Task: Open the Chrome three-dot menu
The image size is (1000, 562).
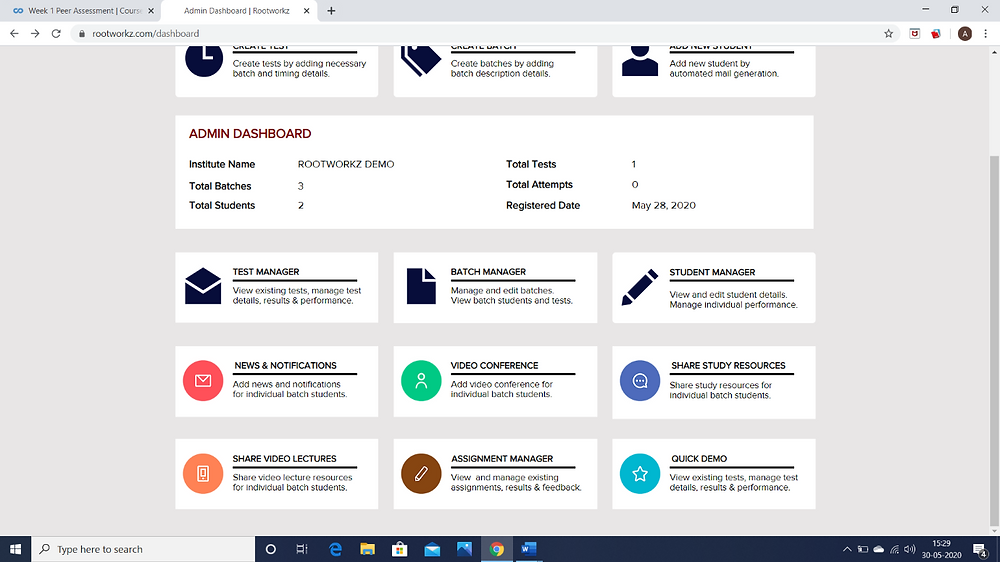Action: click(x=985, y=33)
